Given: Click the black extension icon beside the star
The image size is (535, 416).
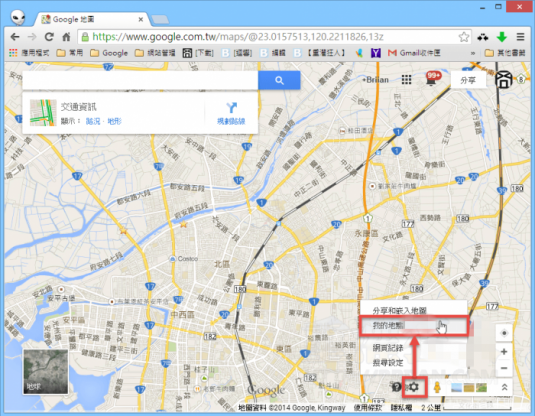Looking at the screenshot, I should [x=482, y=37].
